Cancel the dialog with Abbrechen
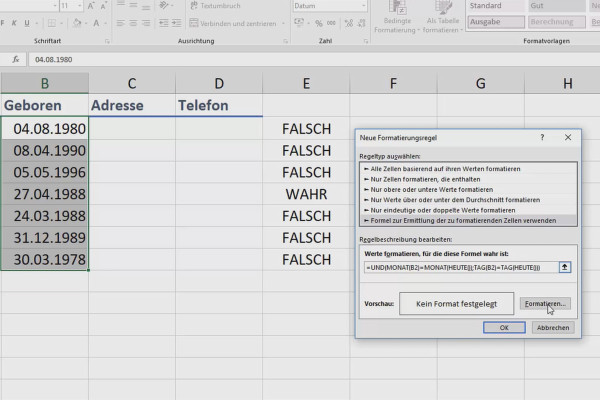The height and width of the screenshot is (400, 600). click(553, 328)
